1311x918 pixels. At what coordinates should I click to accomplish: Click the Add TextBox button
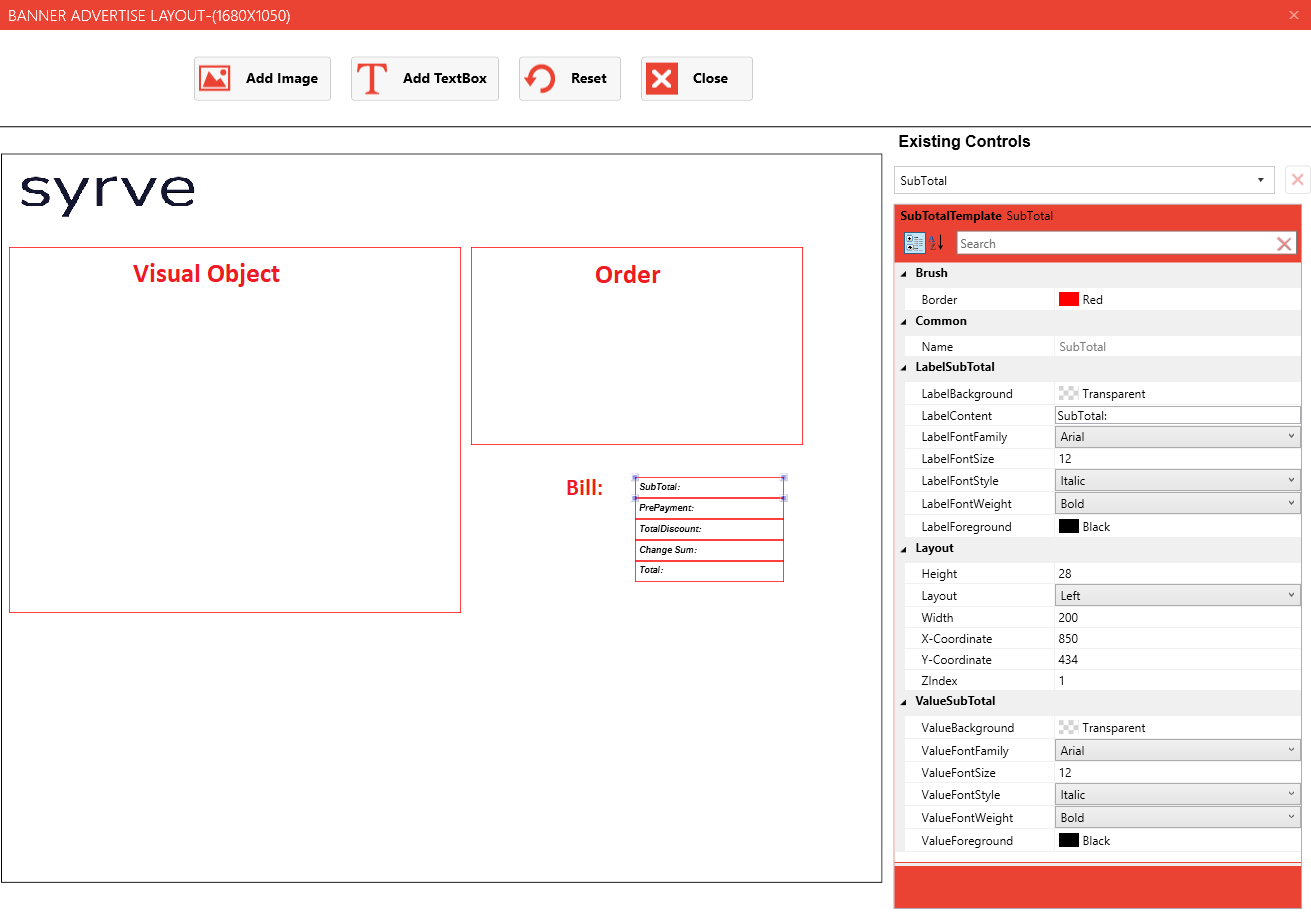tap(425, 79)
